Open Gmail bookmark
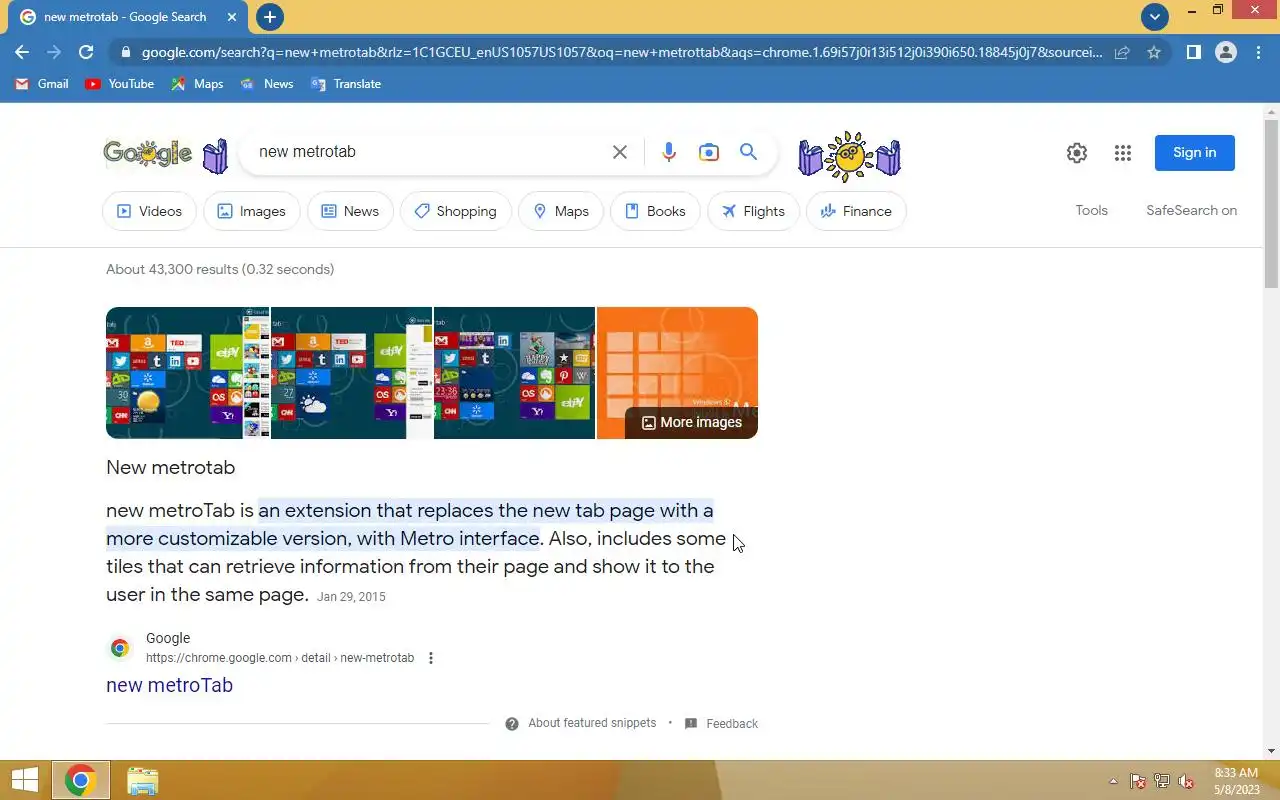This screenshot has height=800, width=1280. (x=42, y=84)
